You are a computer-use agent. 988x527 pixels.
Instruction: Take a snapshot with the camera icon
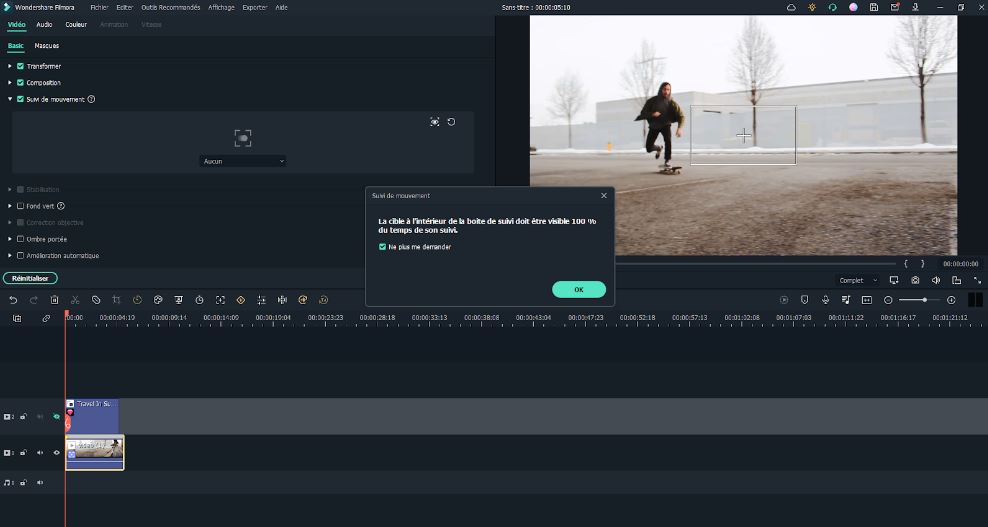pyautogui.click(x=915, y=281)
